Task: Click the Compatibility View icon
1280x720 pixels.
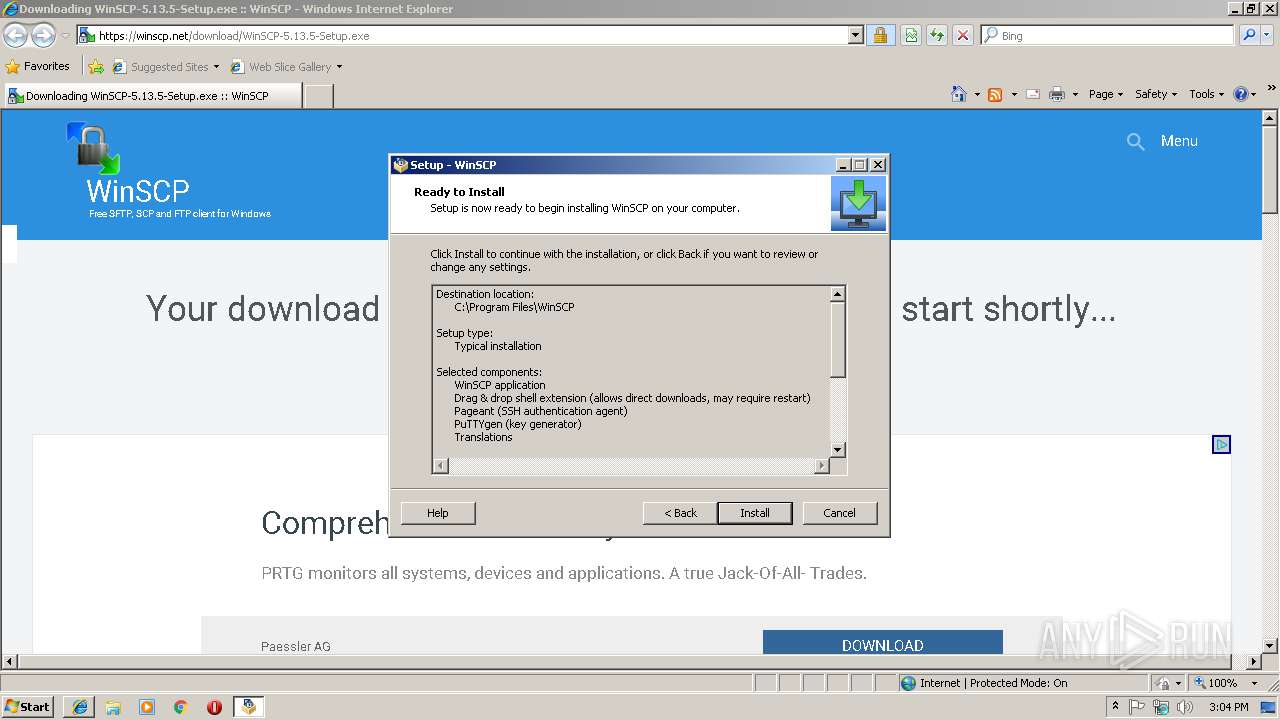Action: pos(911,35)
